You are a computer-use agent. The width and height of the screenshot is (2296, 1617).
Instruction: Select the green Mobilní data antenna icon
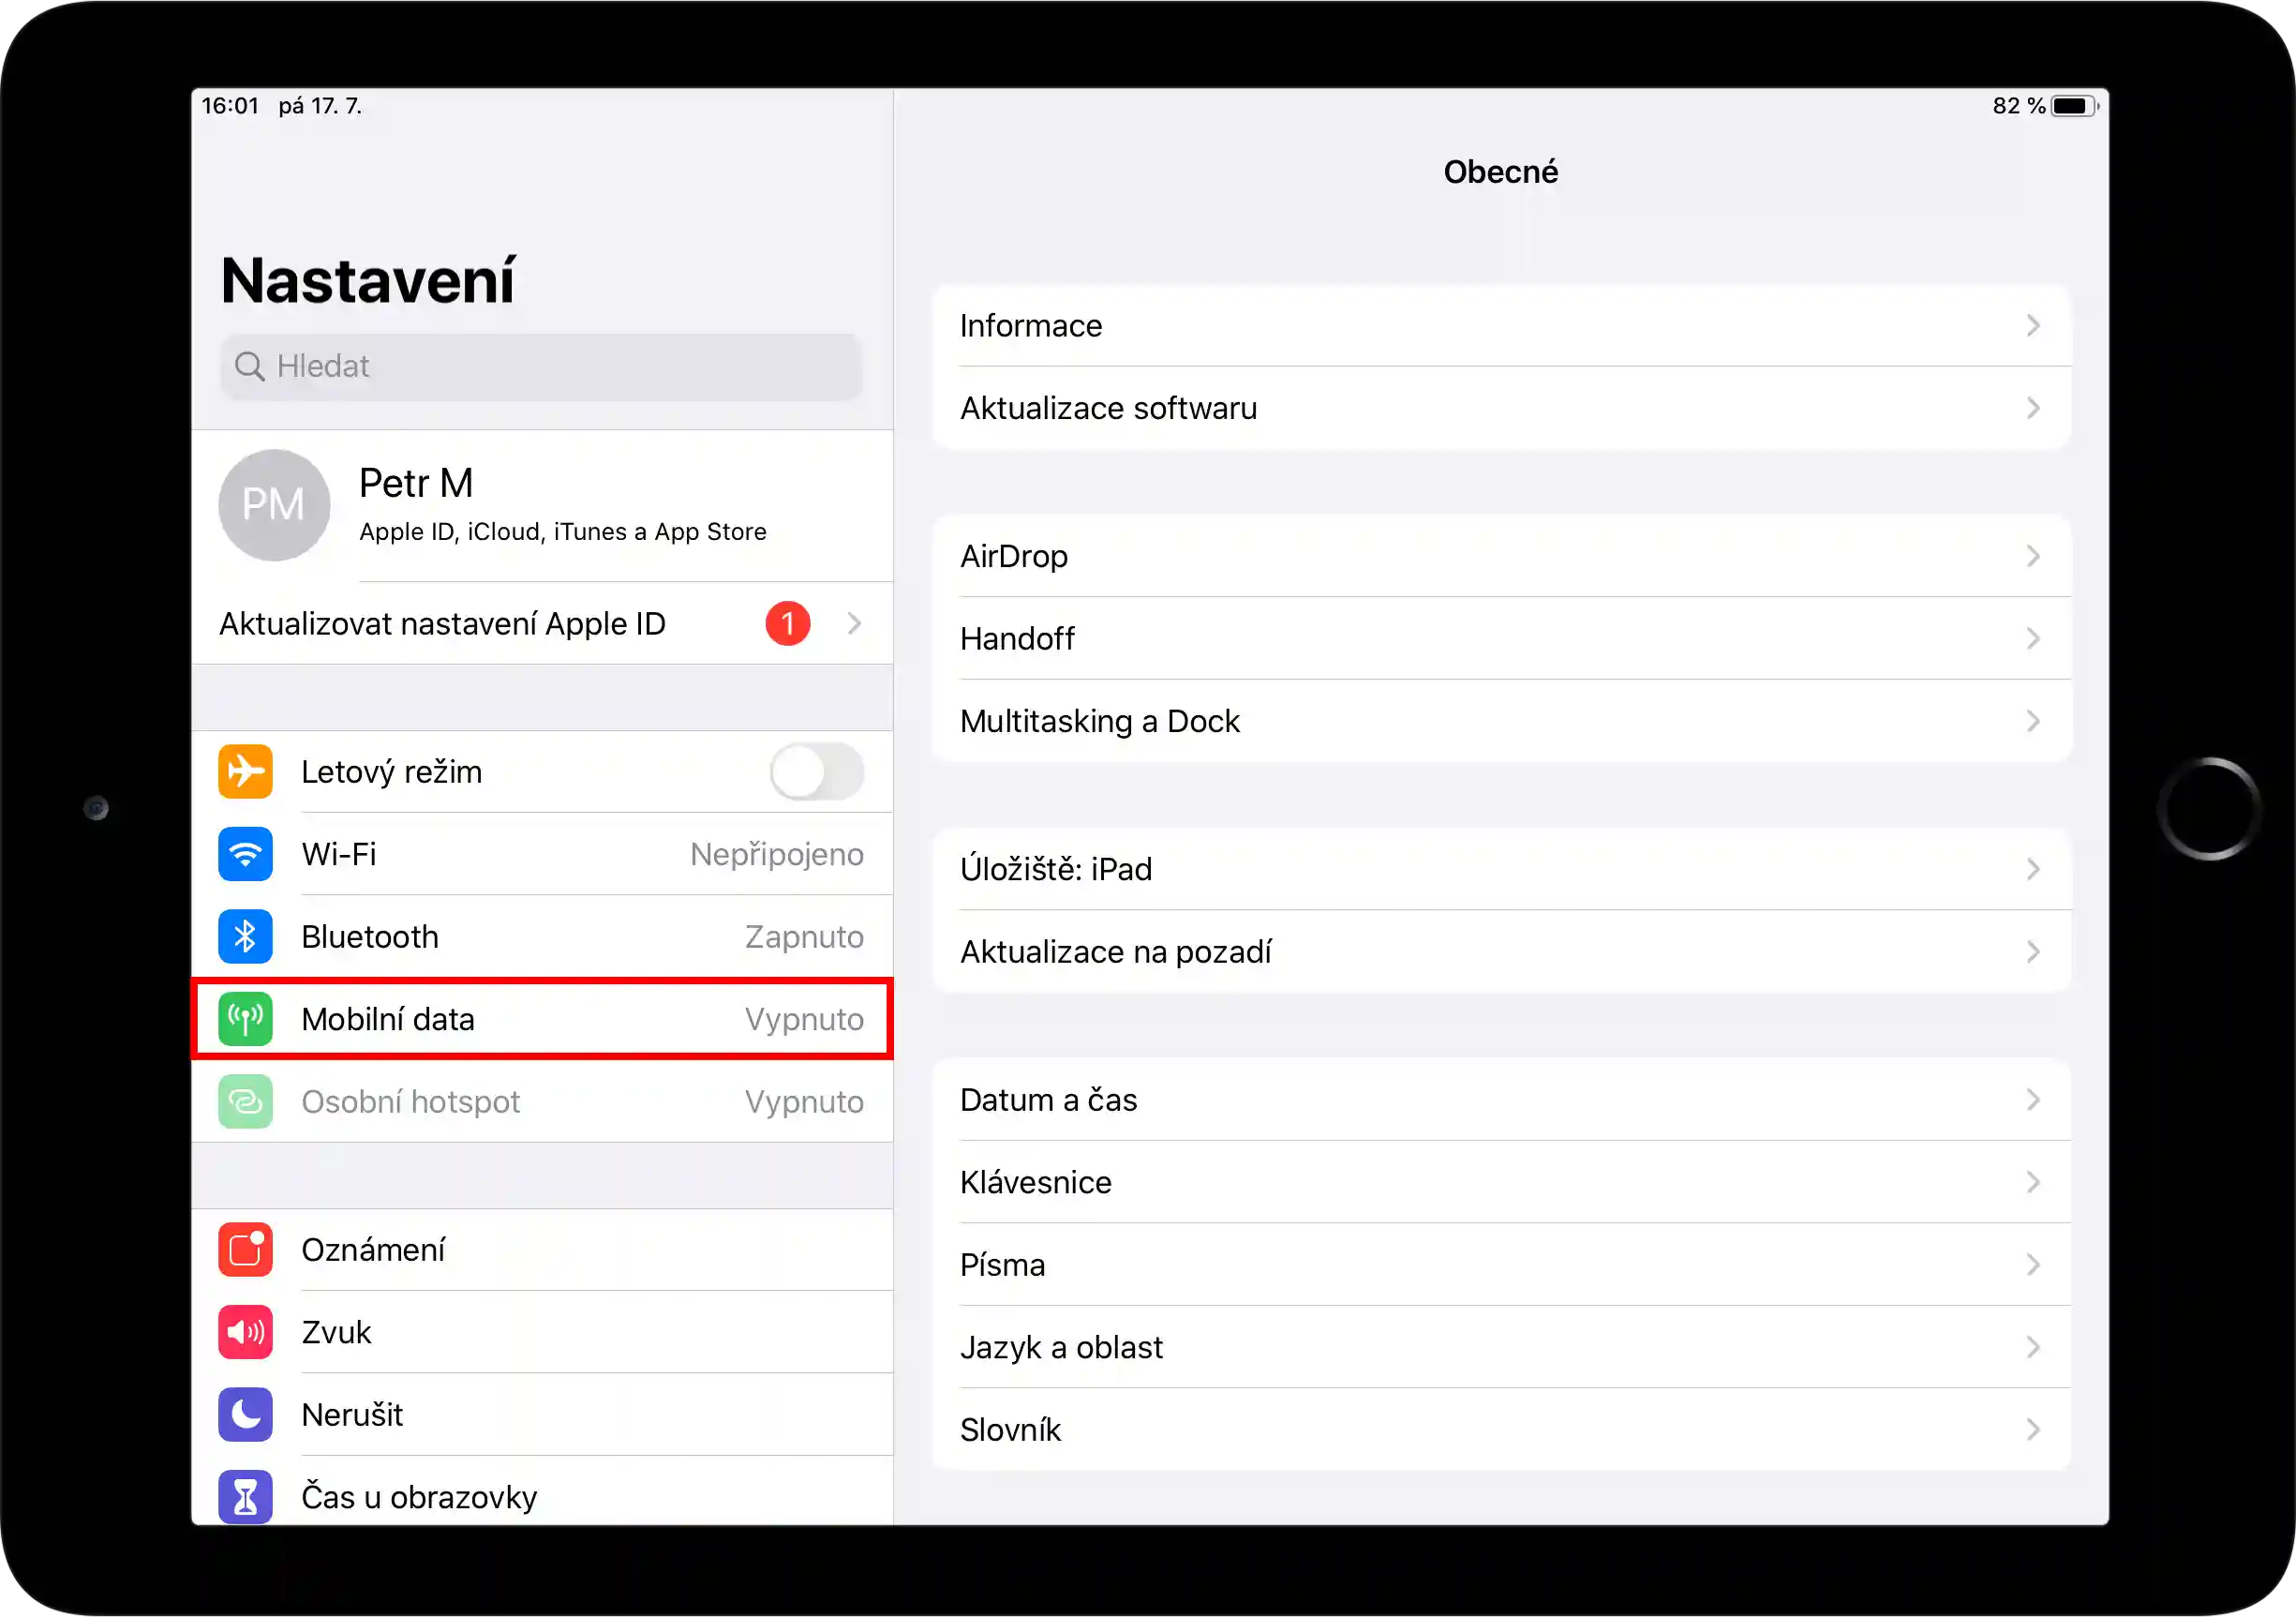(245, 1019)
